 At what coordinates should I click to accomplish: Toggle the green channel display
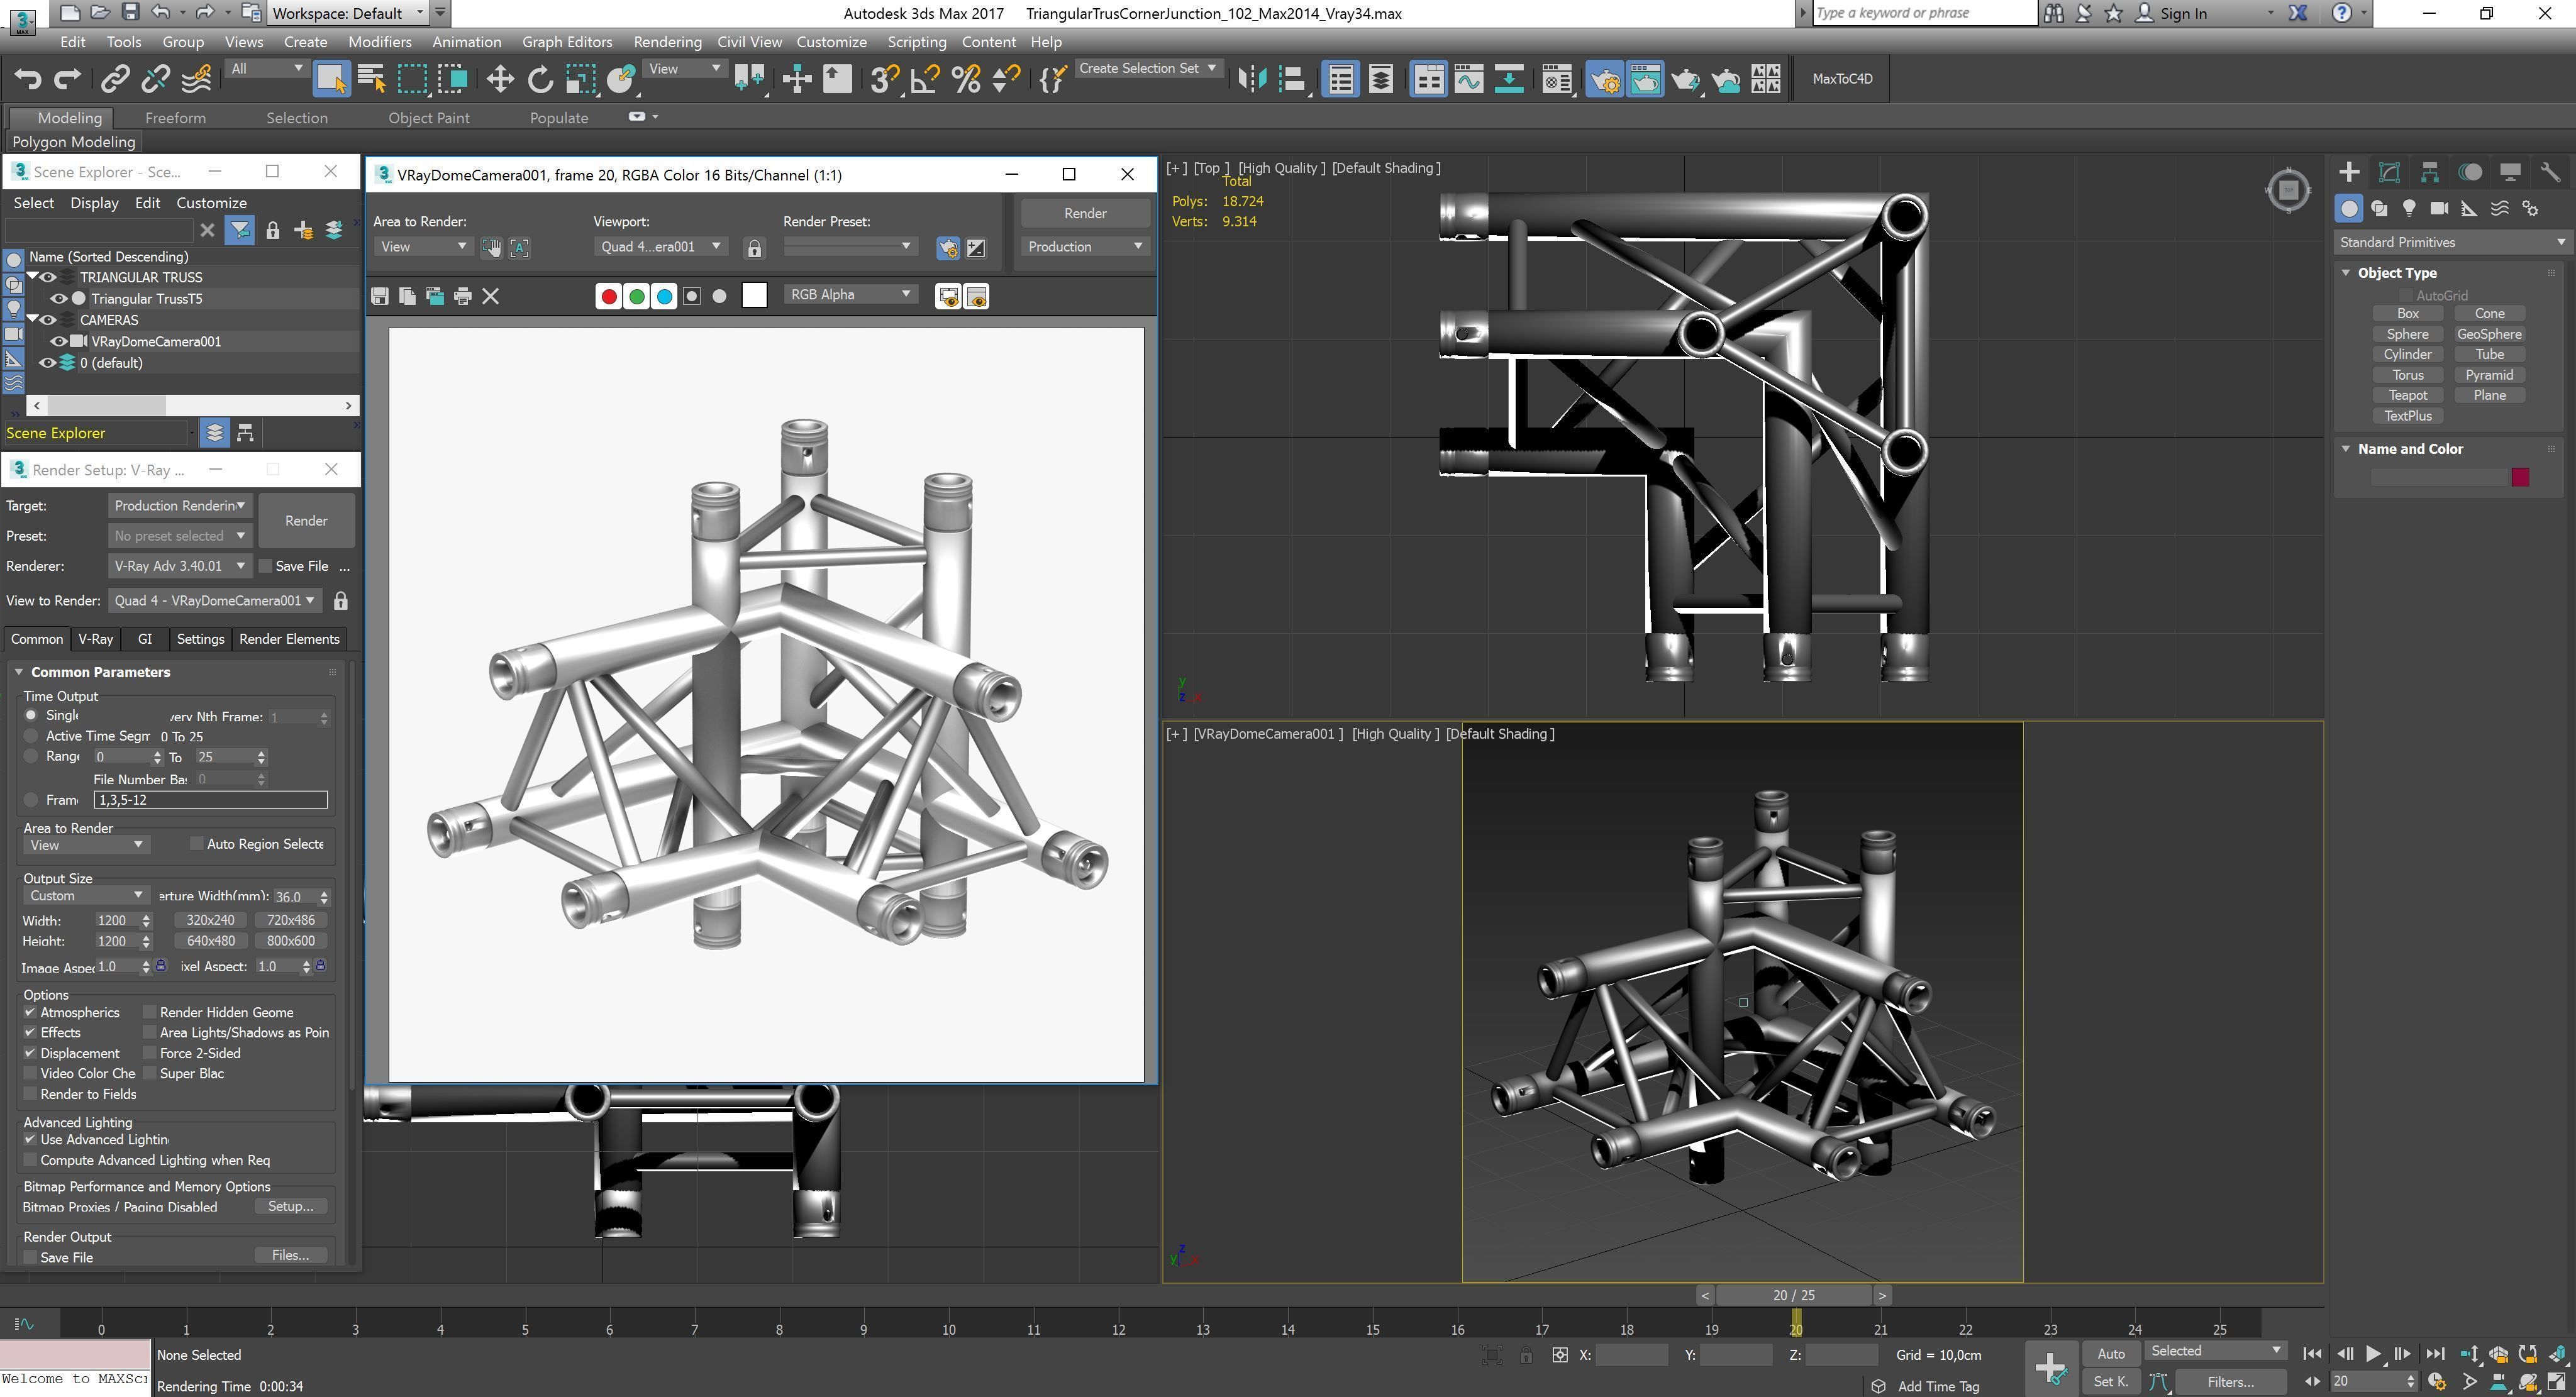(x=636, y=296)
